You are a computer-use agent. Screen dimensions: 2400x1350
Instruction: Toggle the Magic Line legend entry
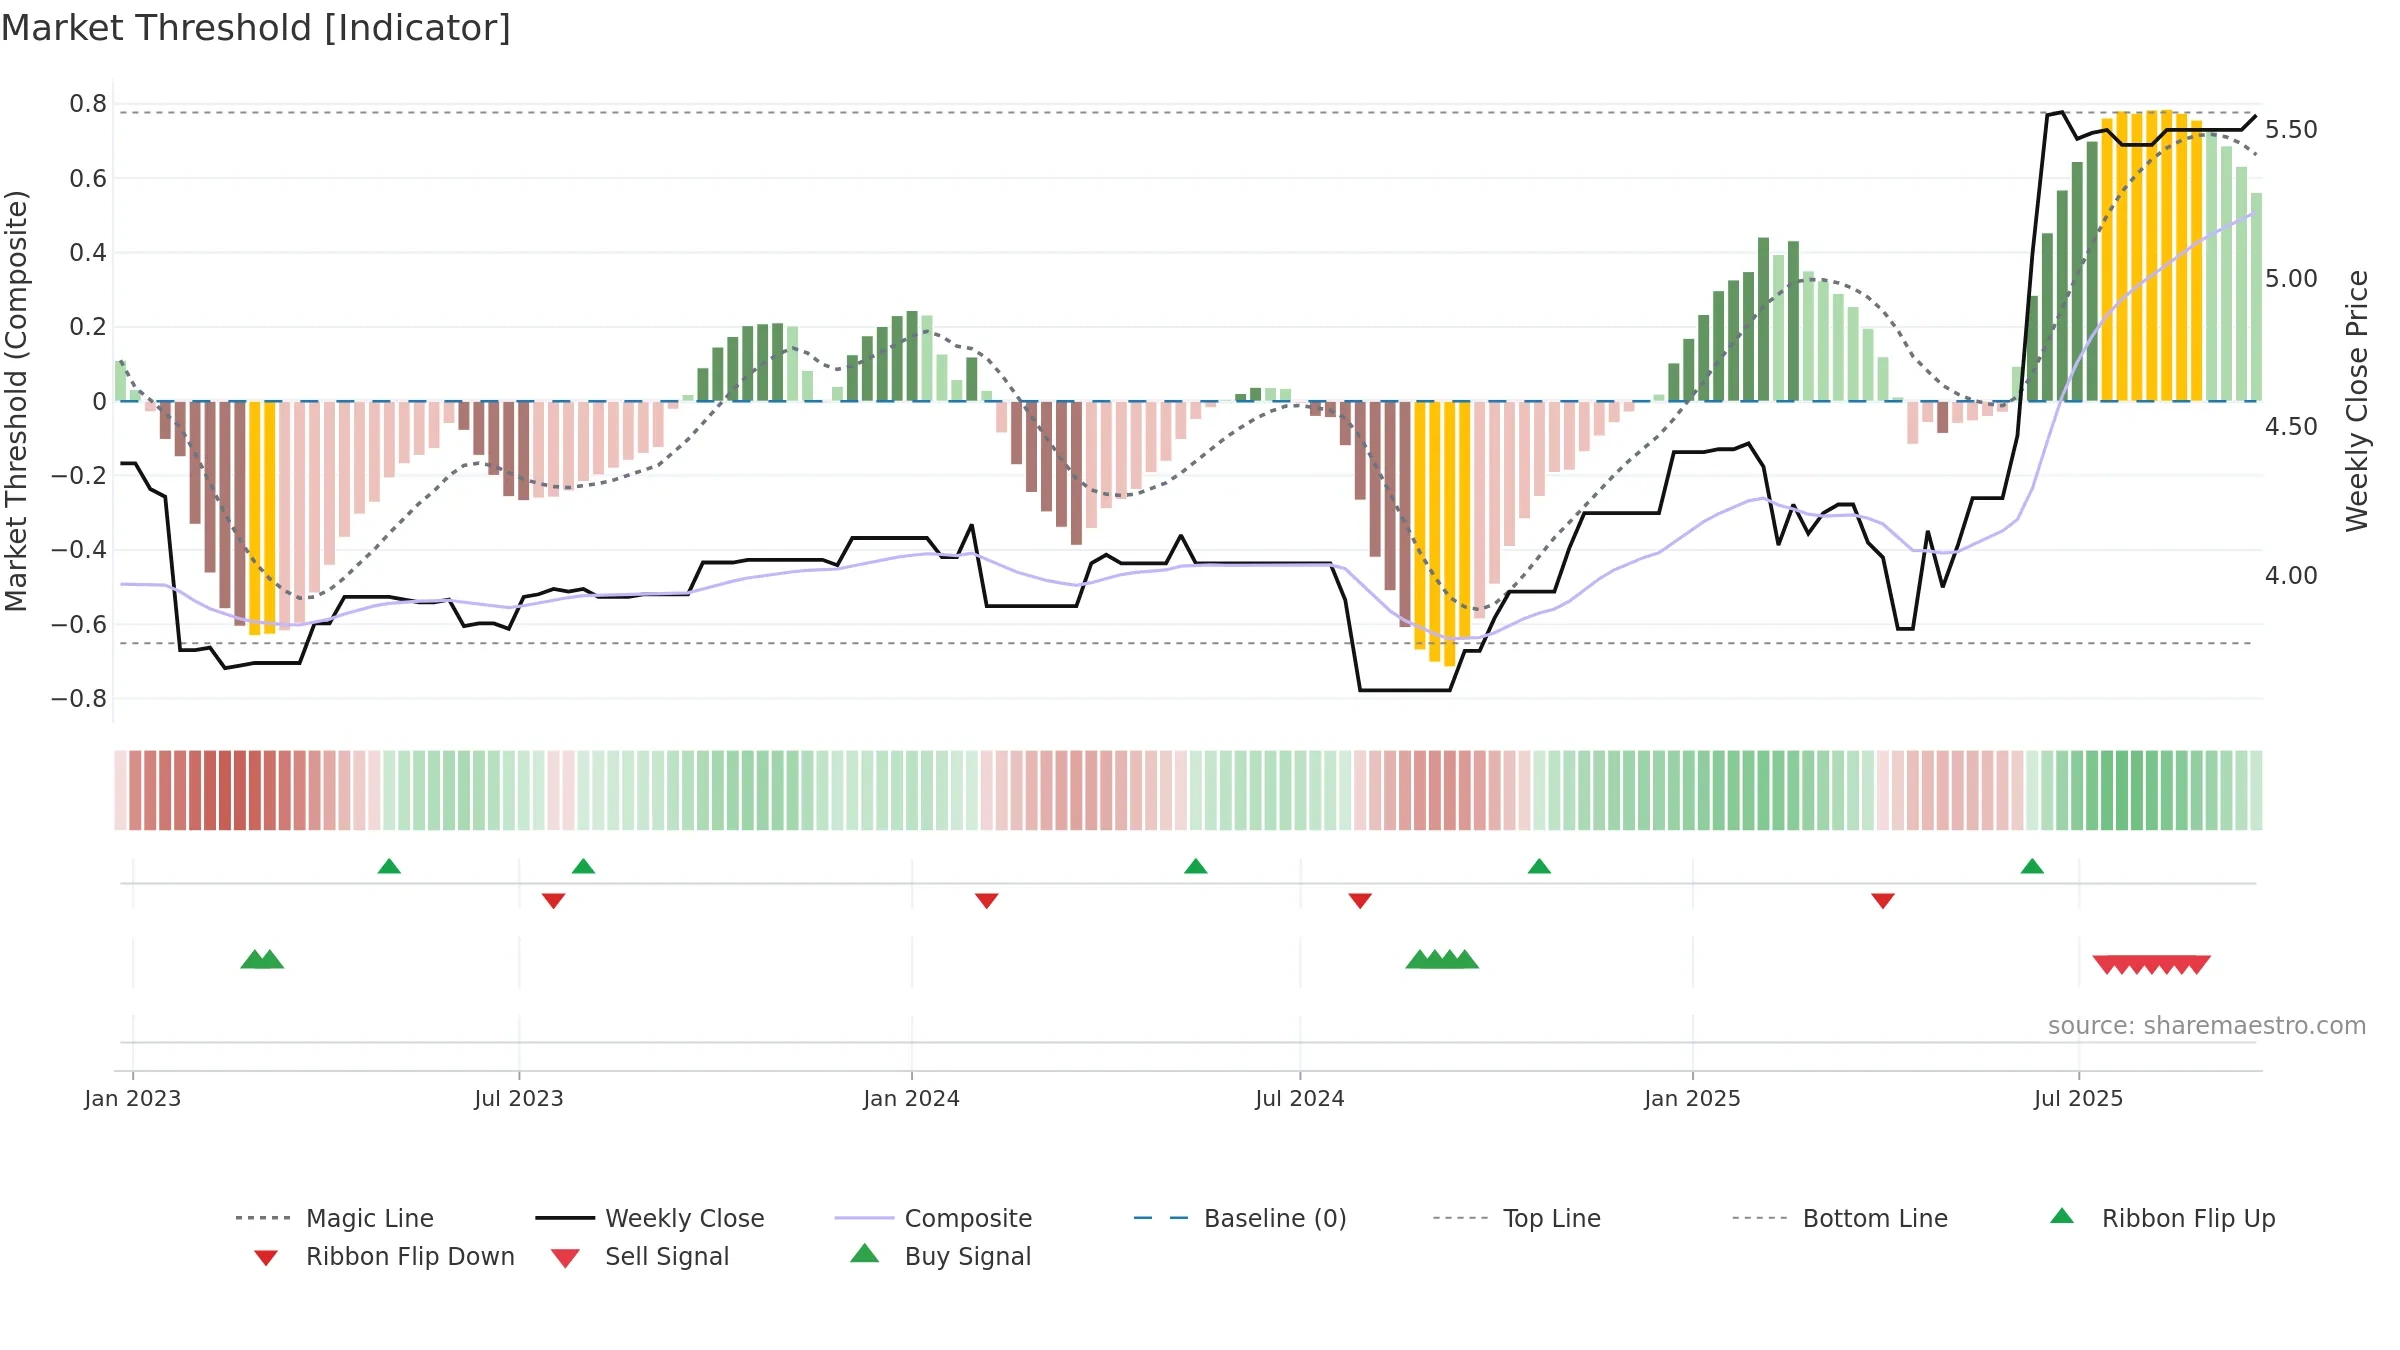(334, 1218)
